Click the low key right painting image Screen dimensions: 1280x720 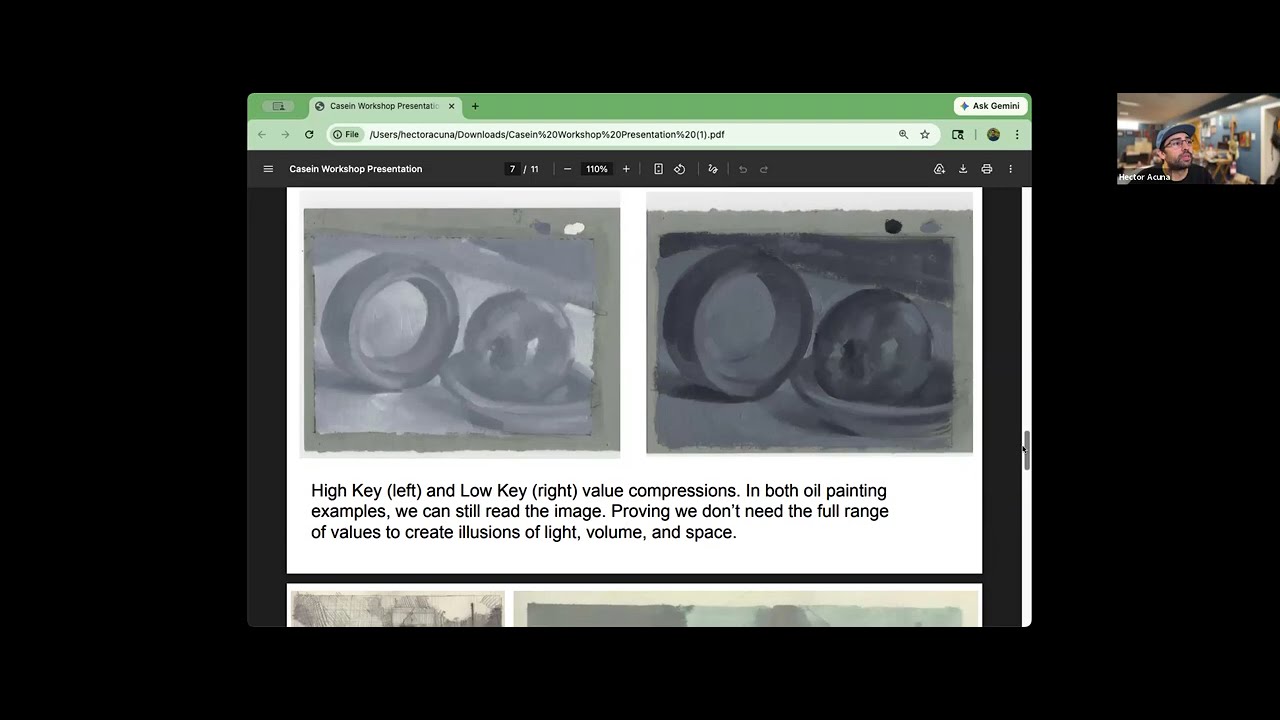(809, 324)
